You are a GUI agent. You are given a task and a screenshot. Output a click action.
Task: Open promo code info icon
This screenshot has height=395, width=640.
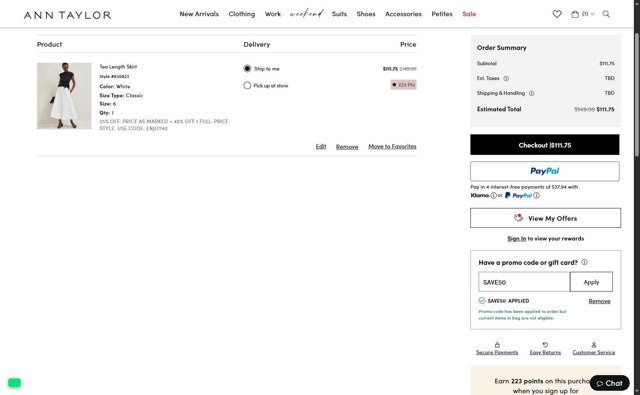coord(584,262)
